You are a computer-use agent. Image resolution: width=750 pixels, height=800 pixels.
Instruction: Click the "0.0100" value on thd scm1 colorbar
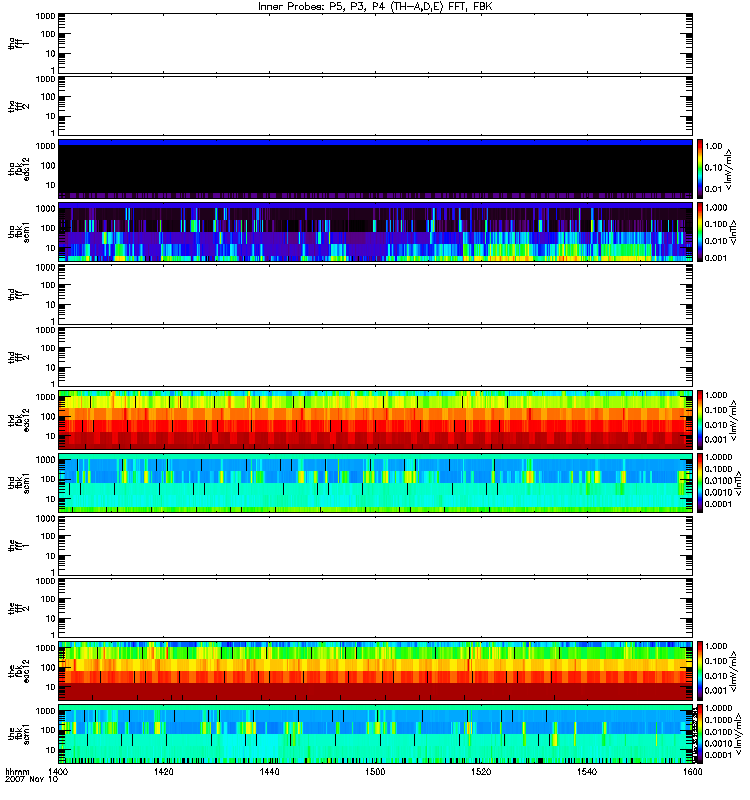[718, 481]
